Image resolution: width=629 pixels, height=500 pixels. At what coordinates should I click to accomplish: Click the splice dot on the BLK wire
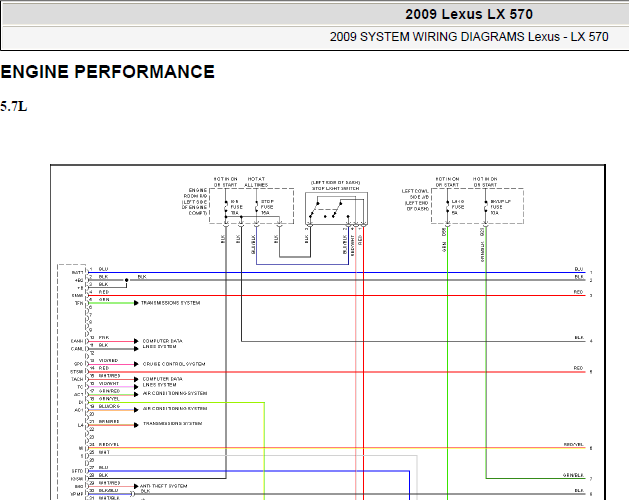click(x=126, y=280)
